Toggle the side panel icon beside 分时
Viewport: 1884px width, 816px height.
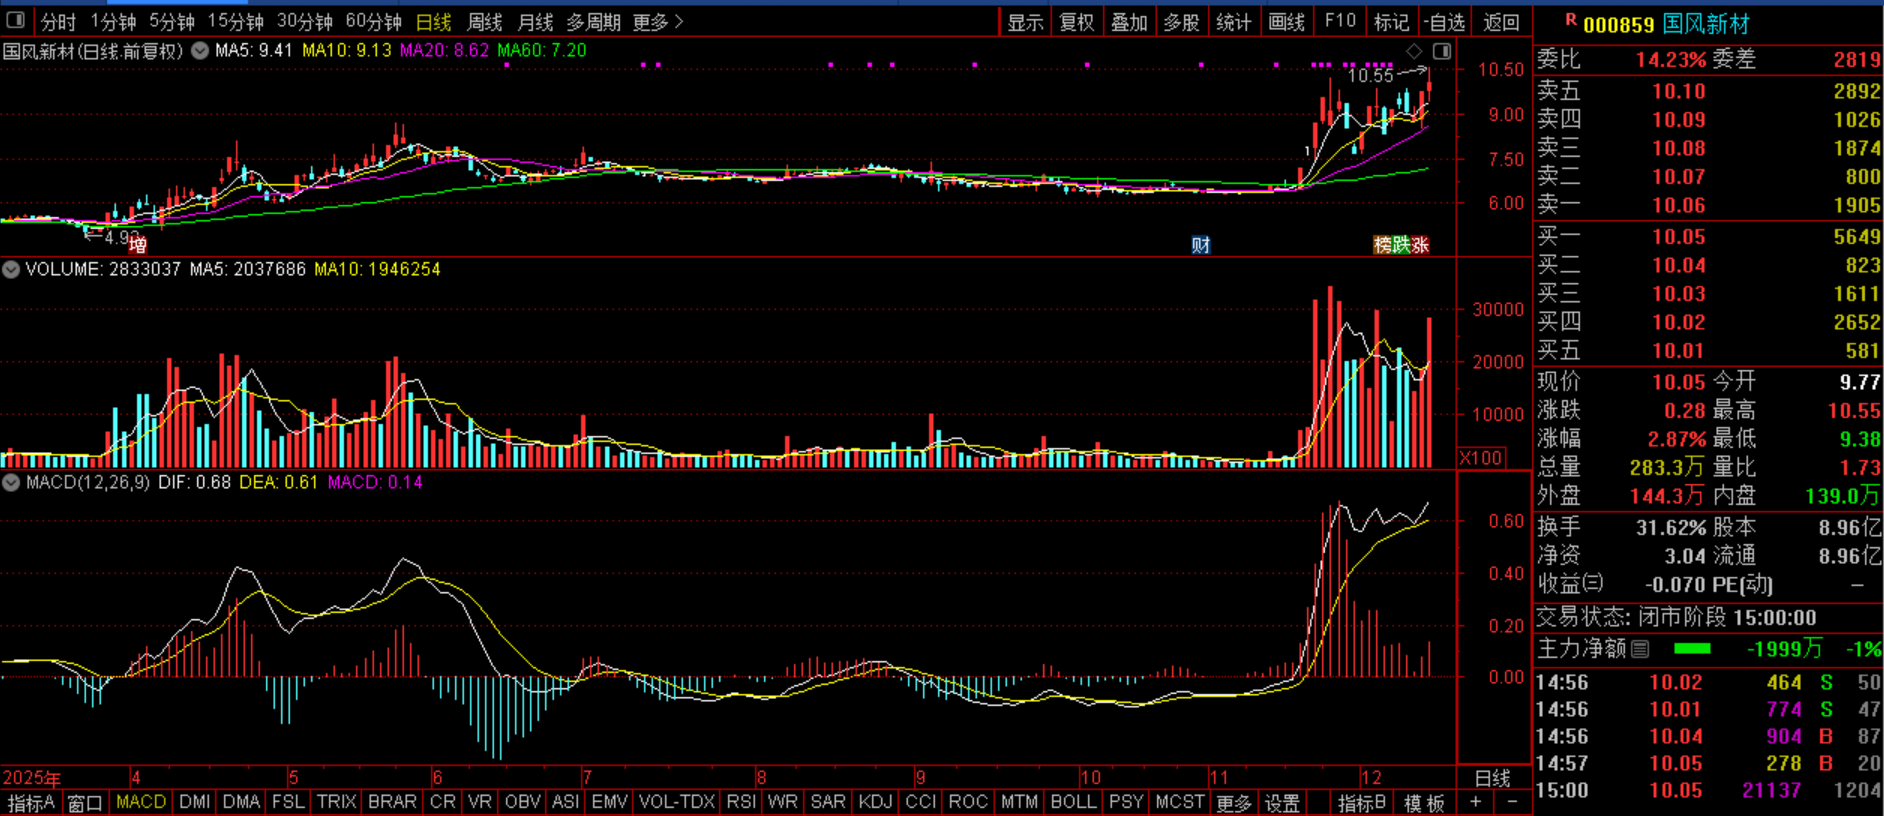16,20
